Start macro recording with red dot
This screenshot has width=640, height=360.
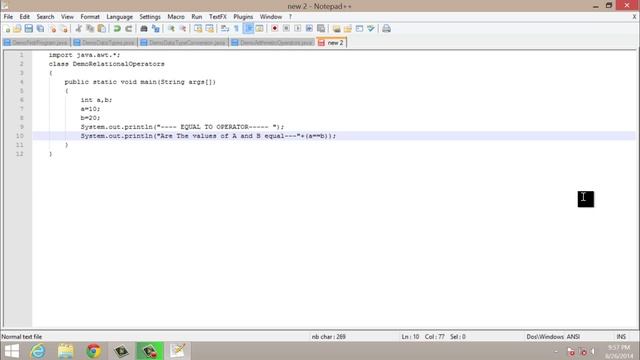[x=275, y=29]
